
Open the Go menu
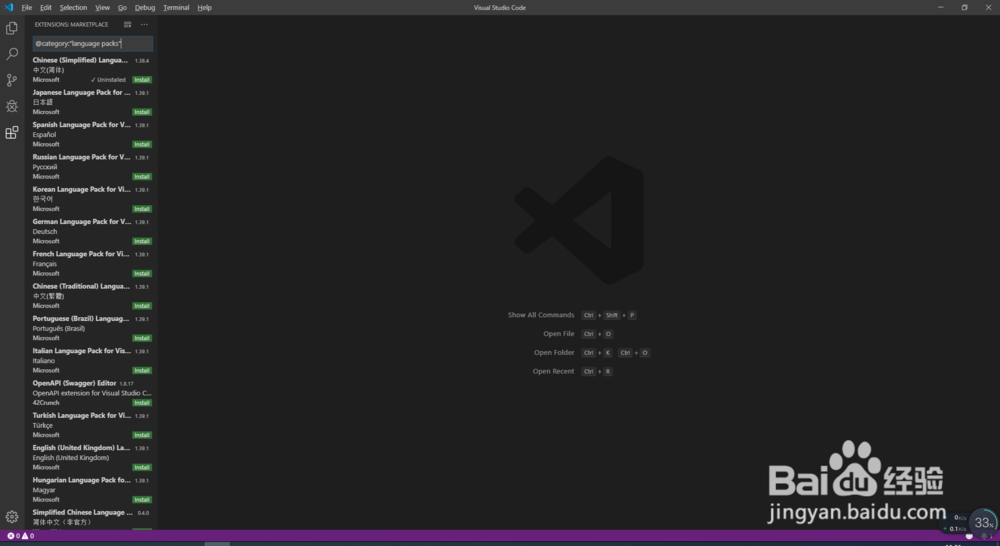(x=122, y=8)
